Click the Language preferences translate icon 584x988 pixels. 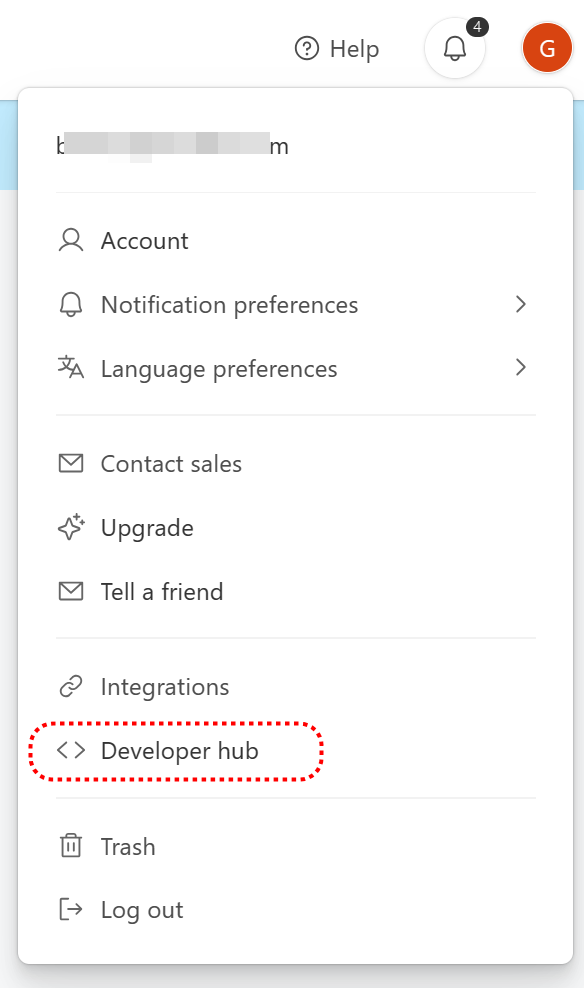click(71, 368)
